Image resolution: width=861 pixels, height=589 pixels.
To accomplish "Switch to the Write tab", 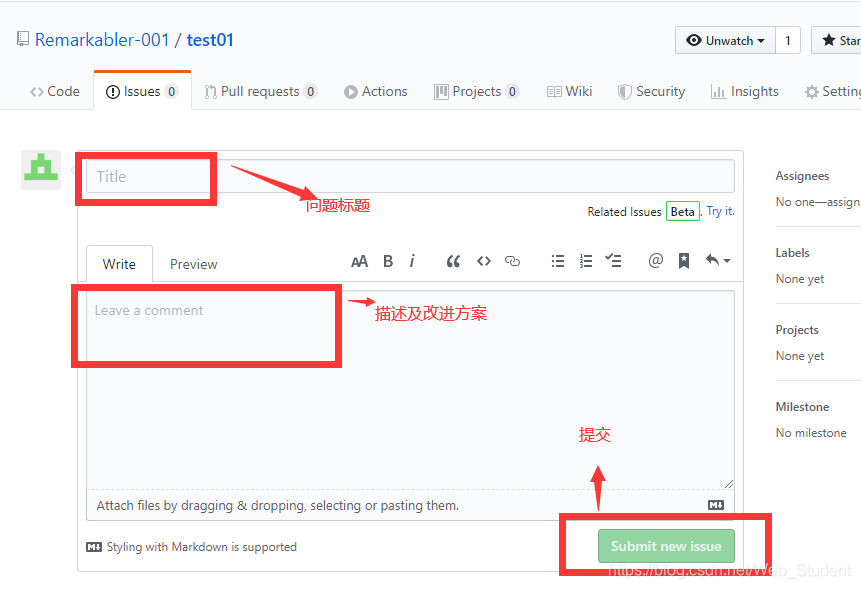I will tap(119, 264).
